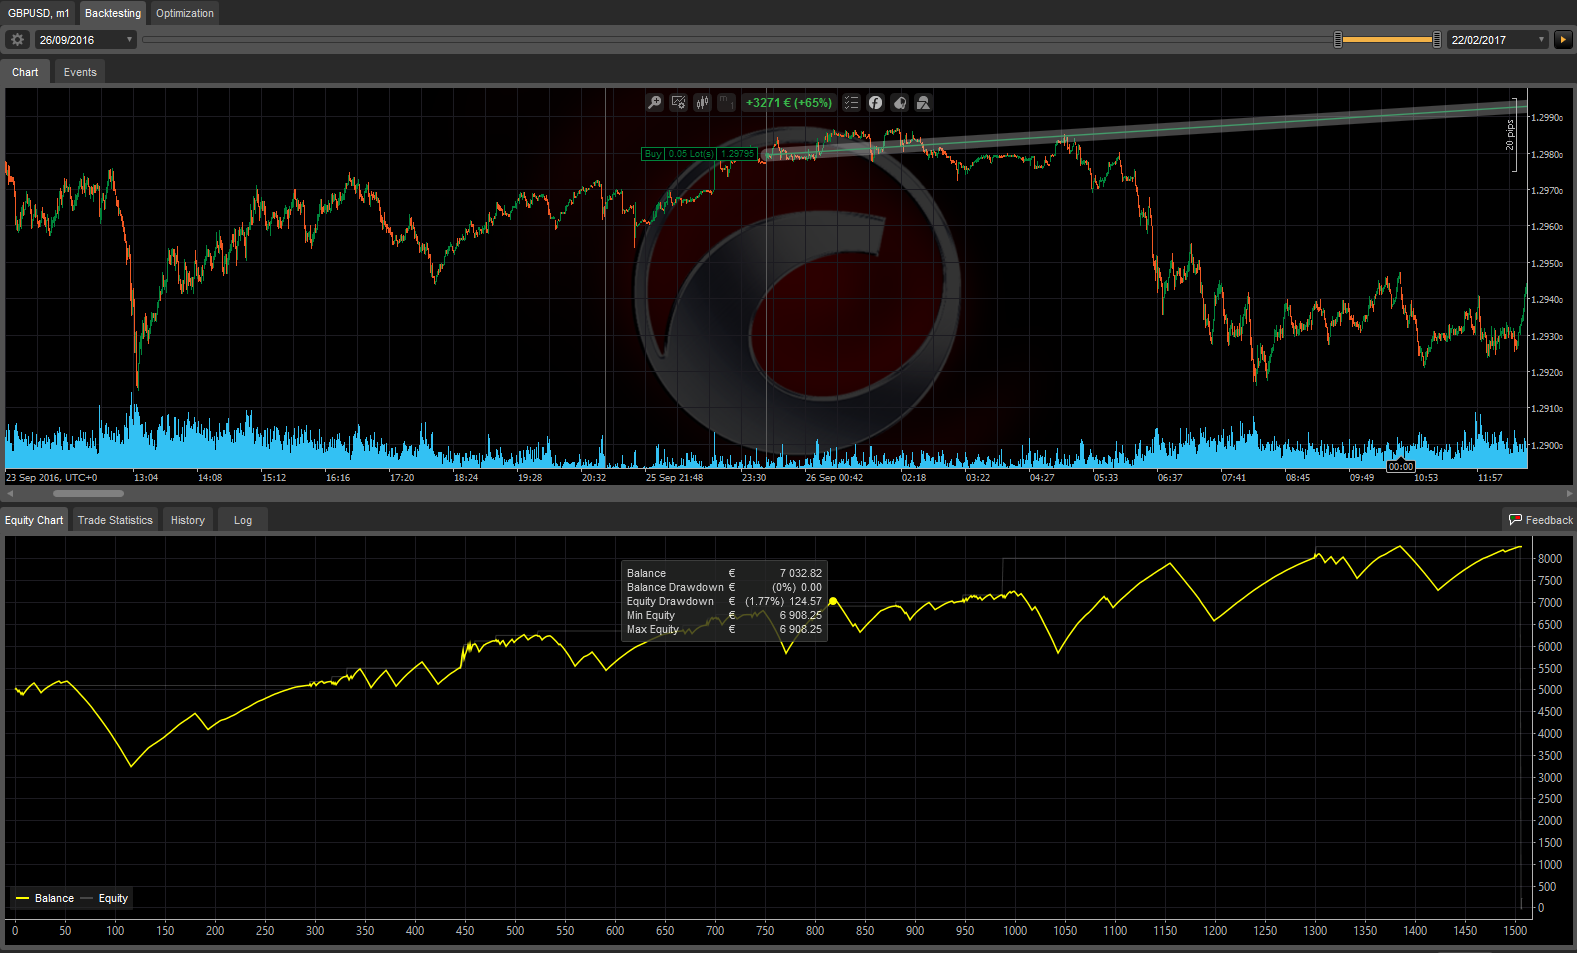Switch to the Optimization tab
Viewport: 1577px width, 953px height.
point(184,13)
